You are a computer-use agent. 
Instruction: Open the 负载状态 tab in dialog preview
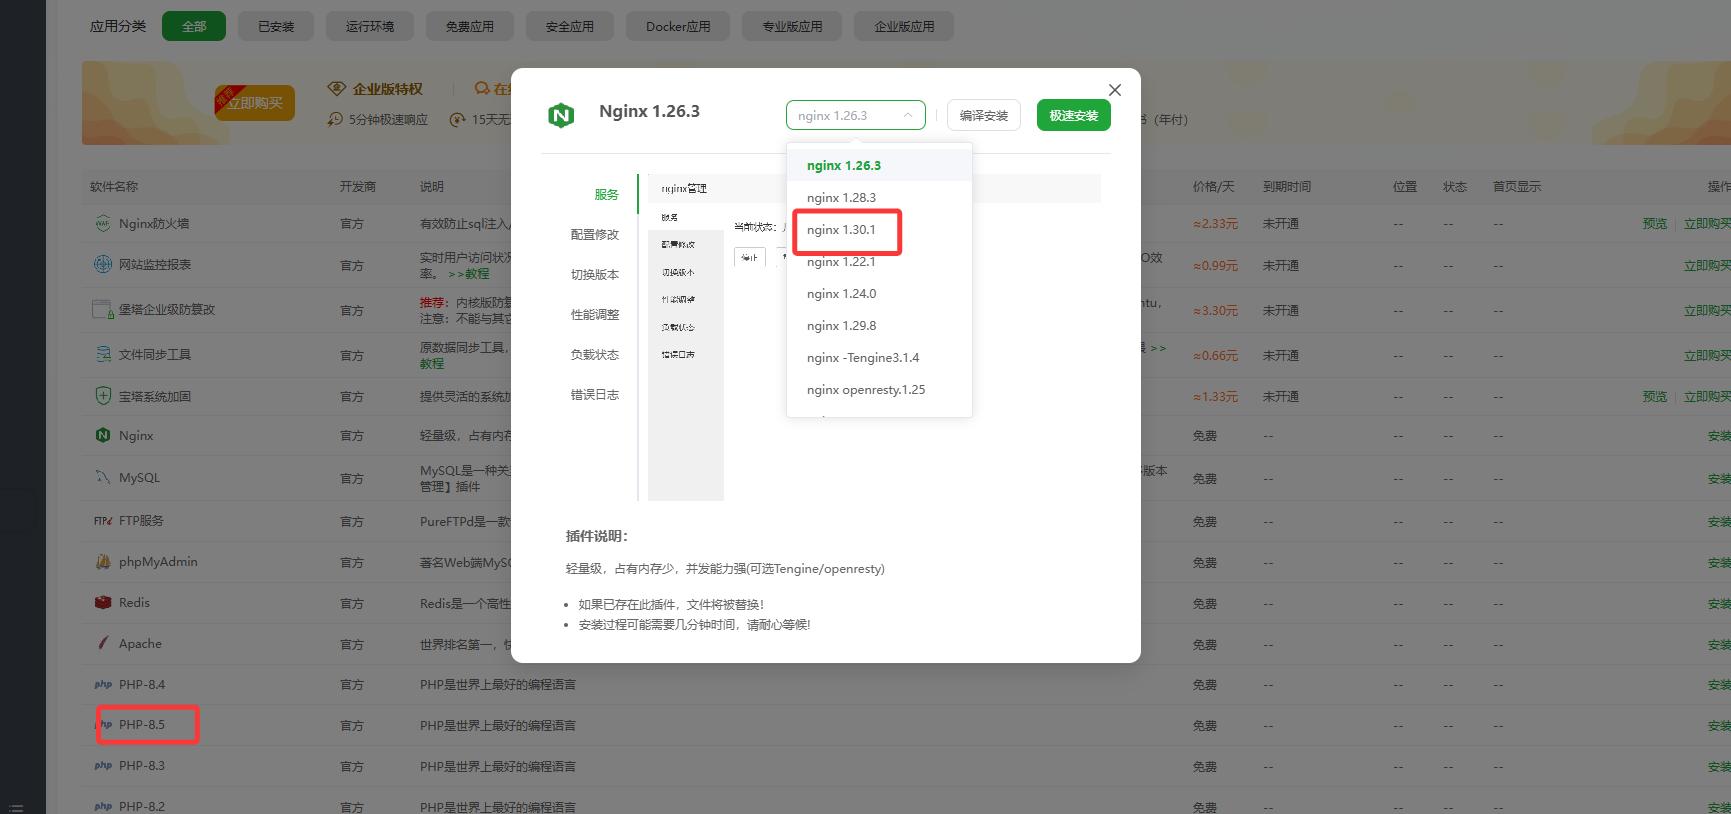coord(595,355)
